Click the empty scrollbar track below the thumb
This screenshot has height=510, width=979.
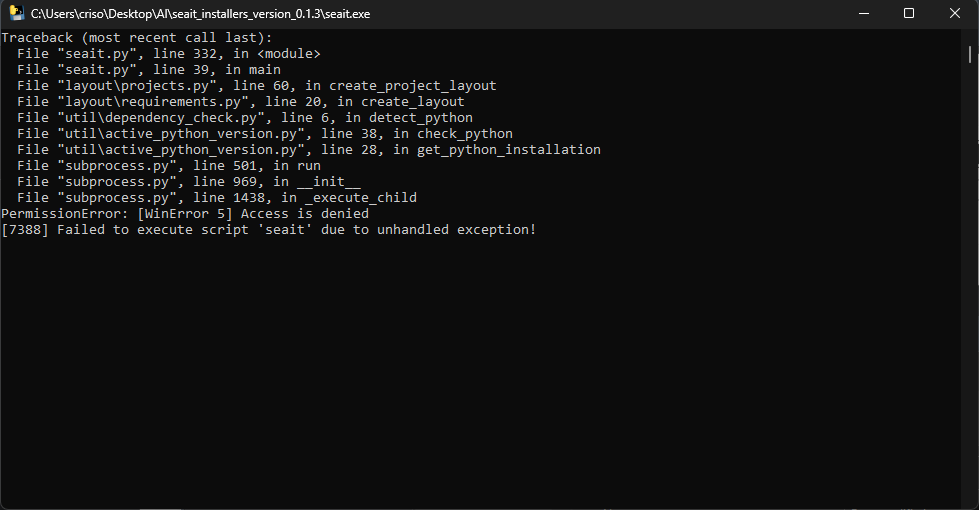[x=970, y=281]
